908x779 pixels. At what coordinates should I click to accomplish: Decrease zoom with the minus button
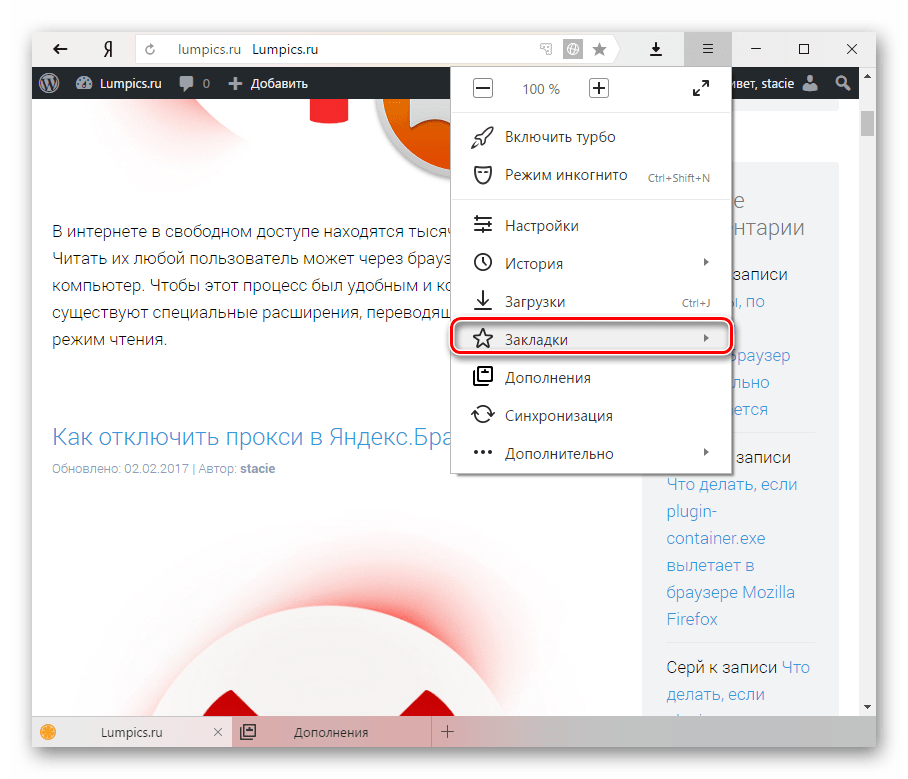point(483,89)
